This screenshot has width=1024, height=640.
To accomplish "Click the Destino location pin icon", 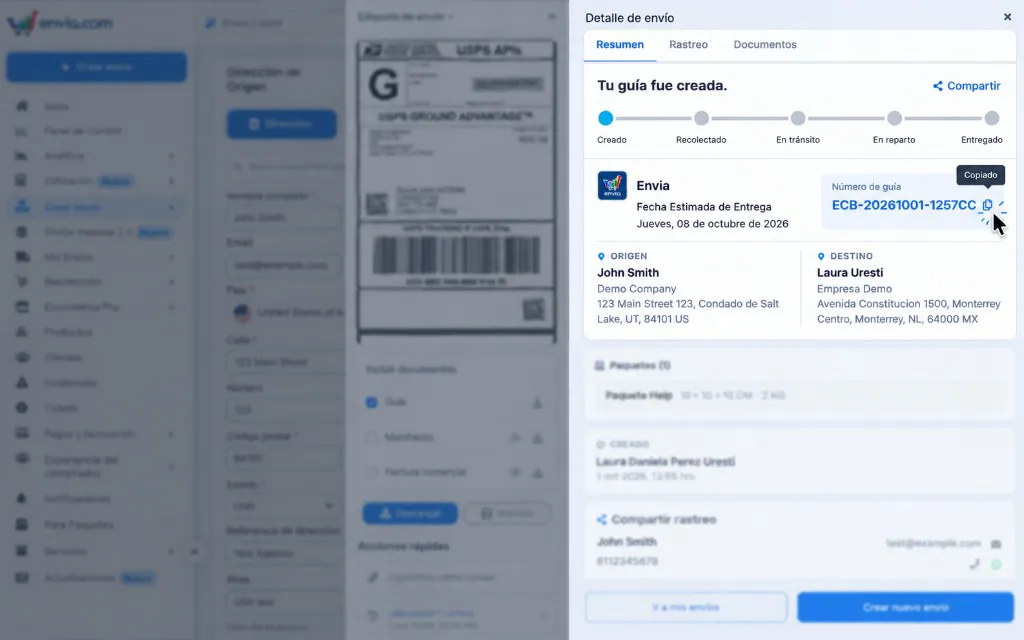I will point(821,257).
